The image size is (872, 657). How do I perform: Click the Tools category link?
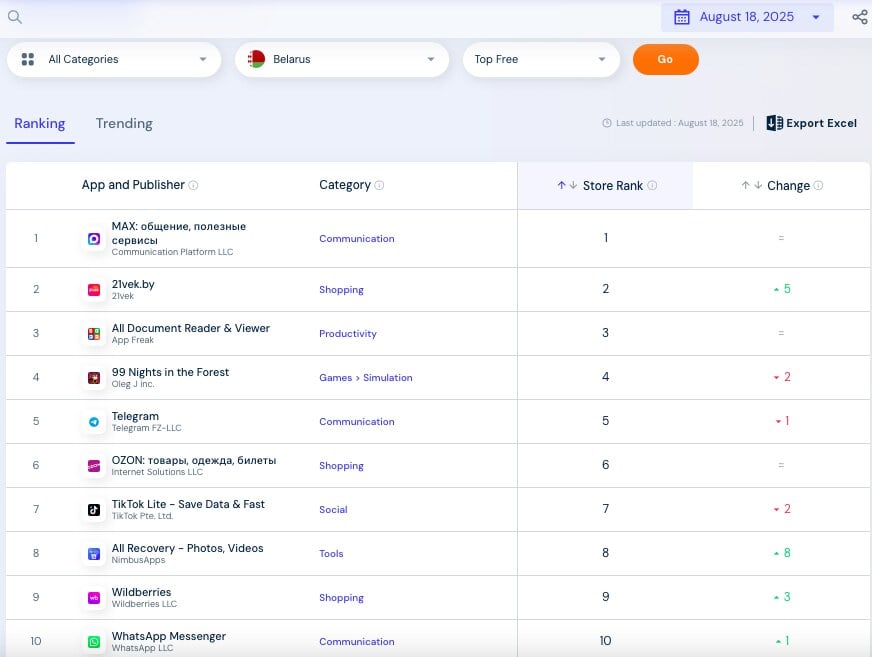tap(331, 554)
